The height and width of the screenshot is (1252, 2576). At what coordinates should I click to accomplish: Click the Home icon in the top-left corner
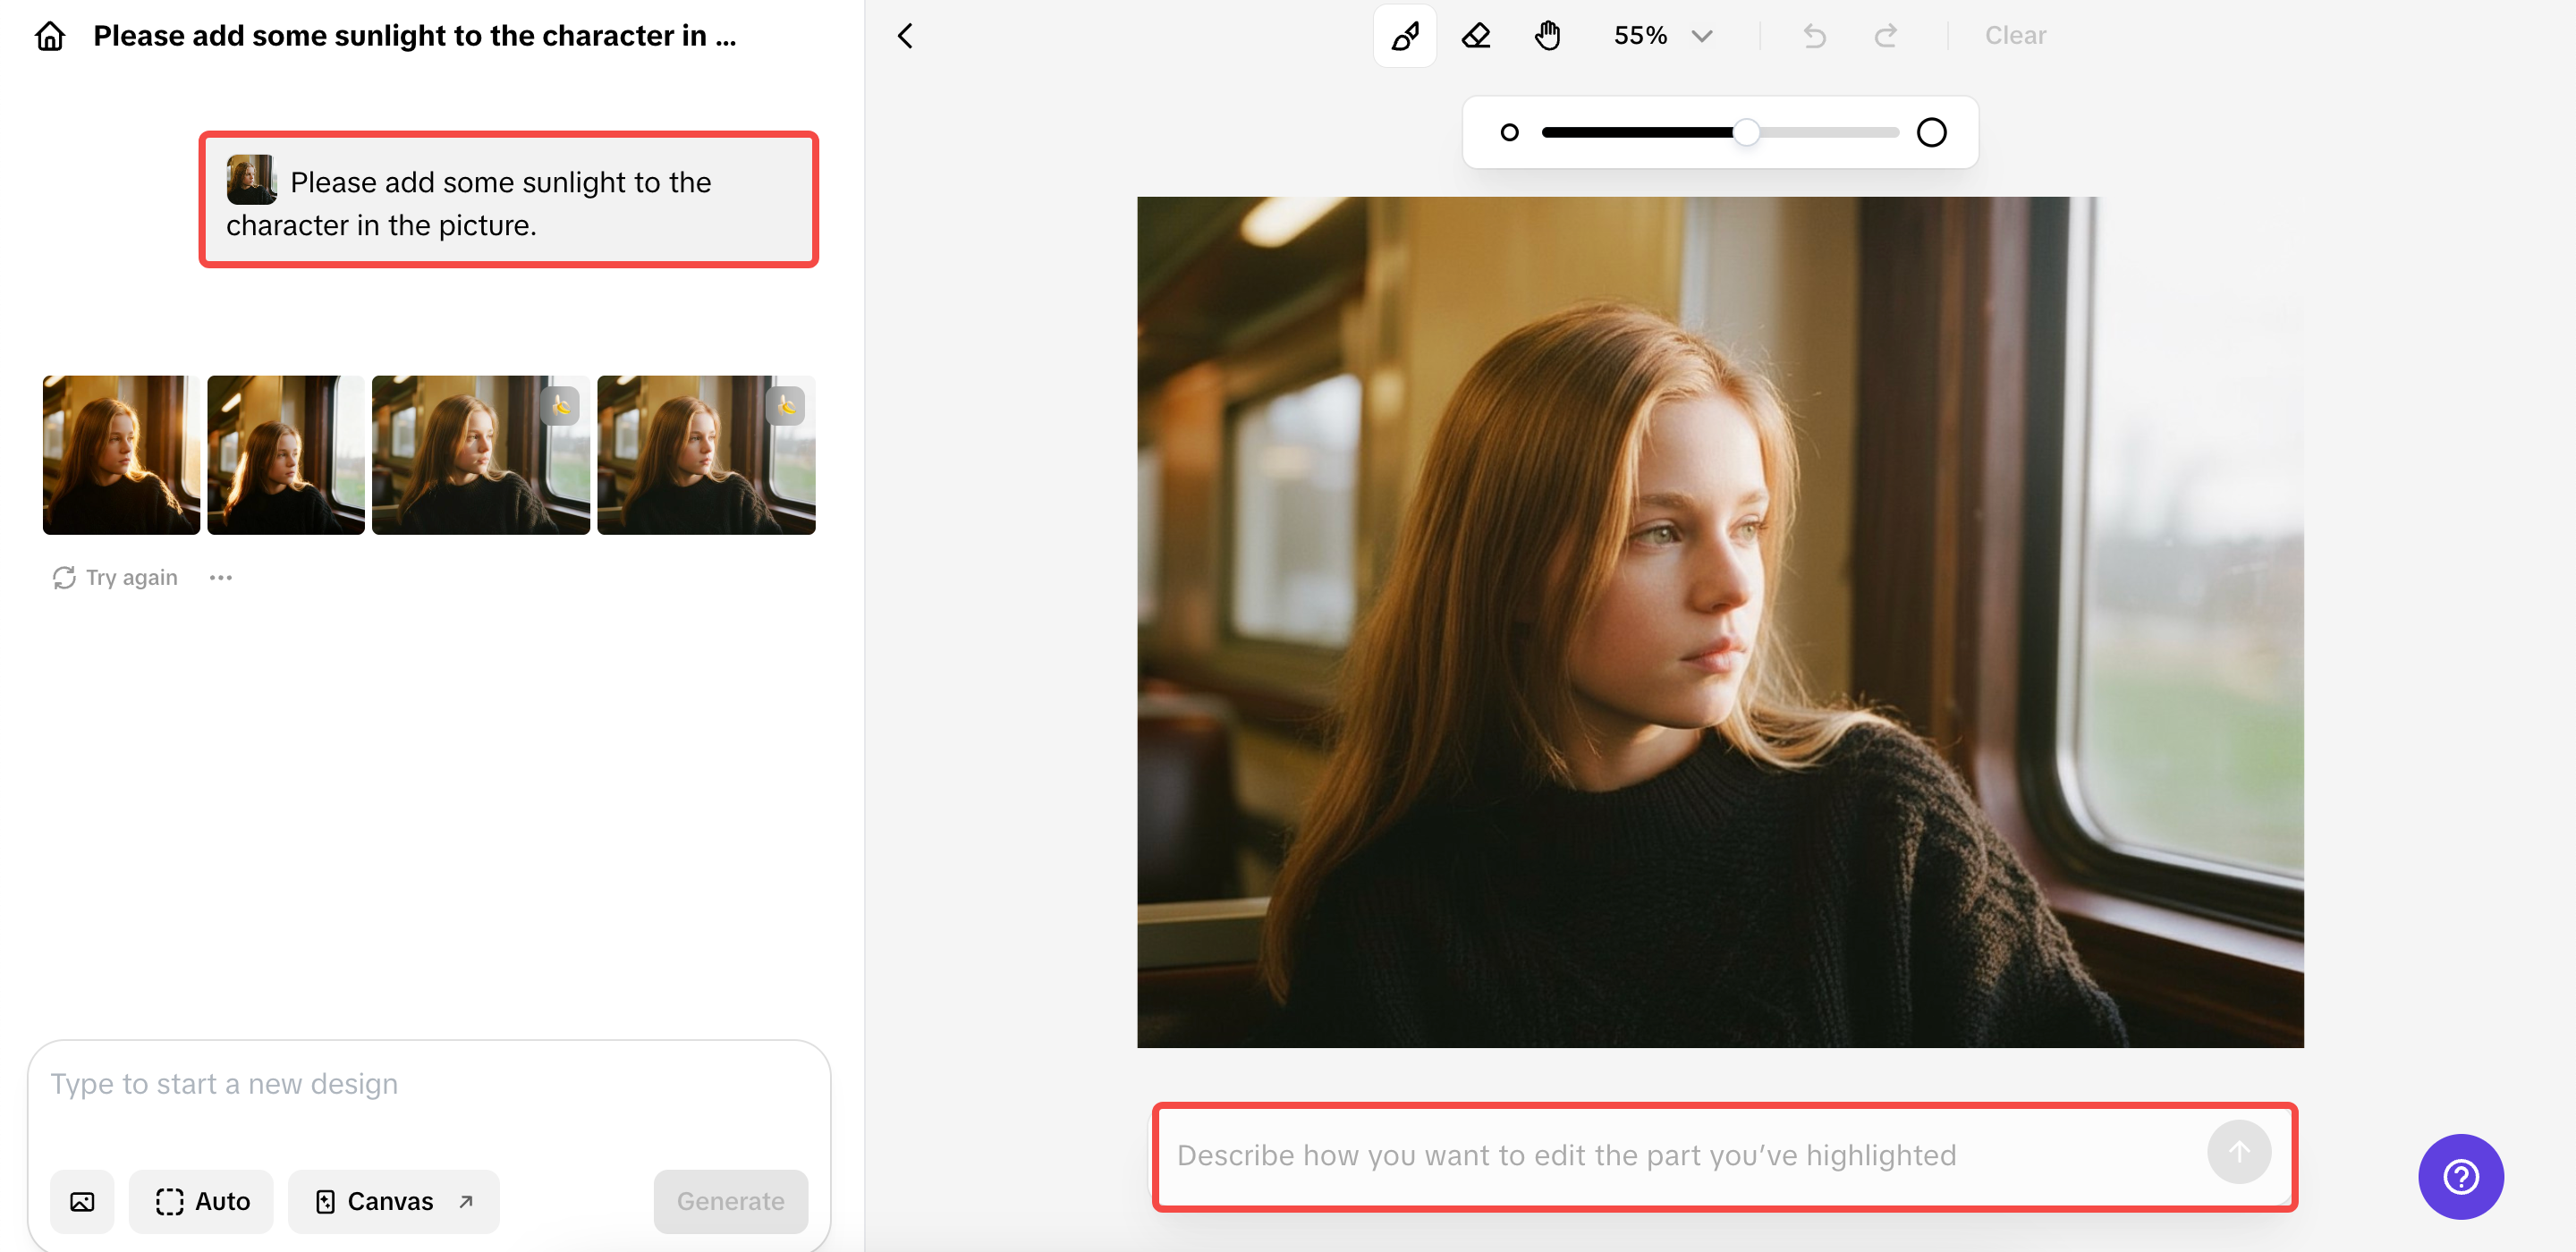48,35
